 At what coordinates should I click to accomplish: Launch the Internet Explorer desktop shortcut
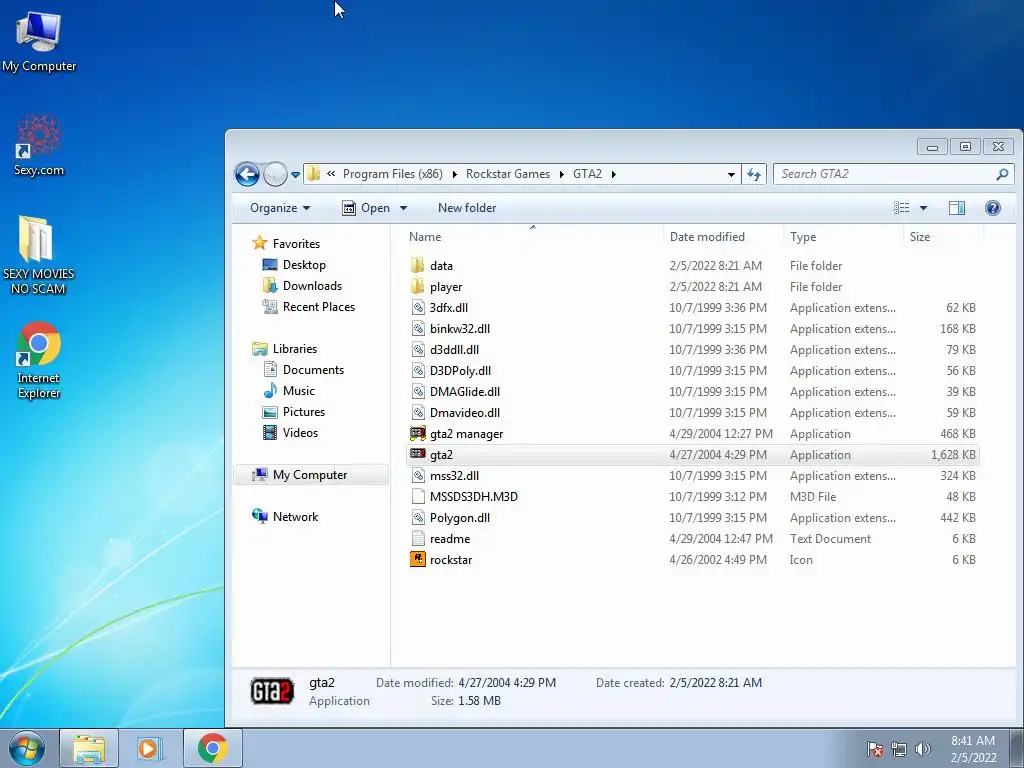click(39, 360)
